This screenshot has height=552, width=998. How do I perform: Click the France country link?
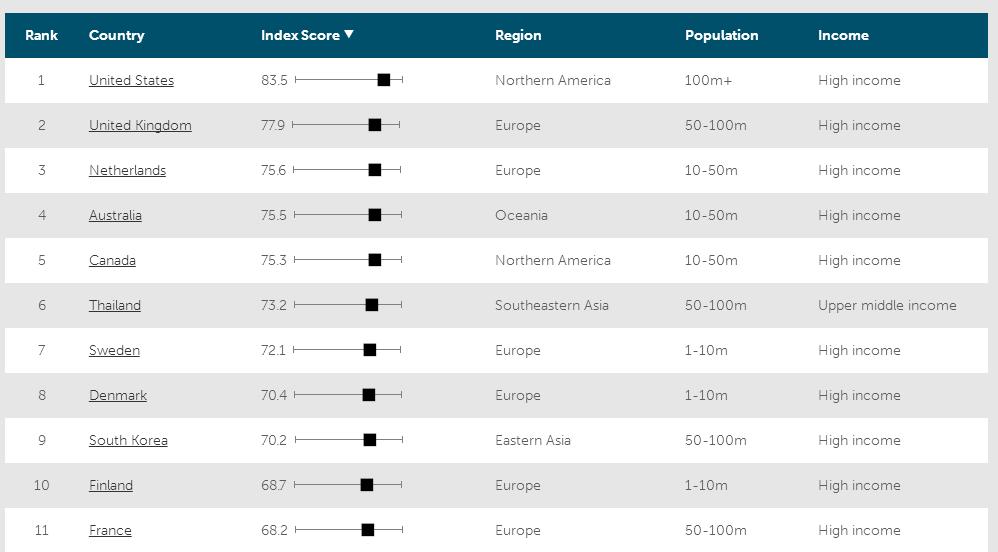tap(110, 530)
